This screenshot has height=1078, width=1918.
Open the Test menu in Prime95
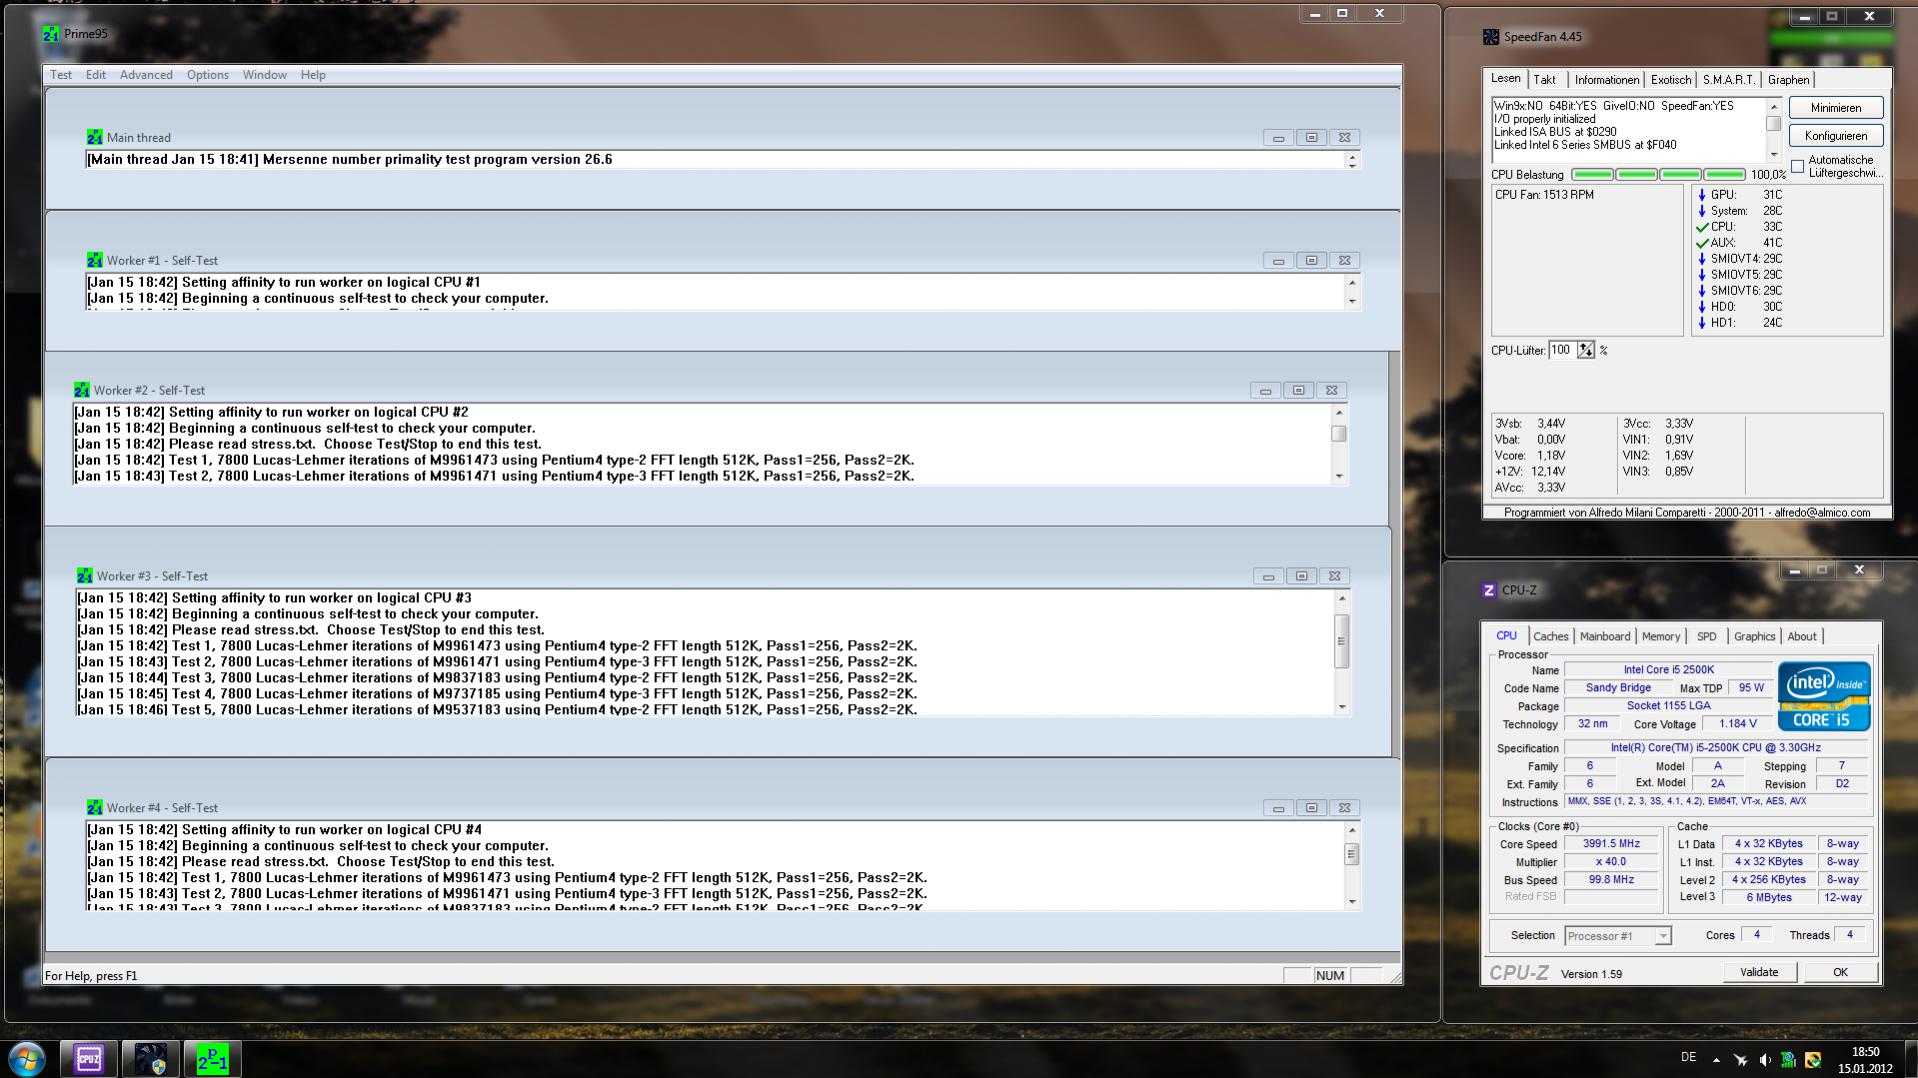pos(61,75)
